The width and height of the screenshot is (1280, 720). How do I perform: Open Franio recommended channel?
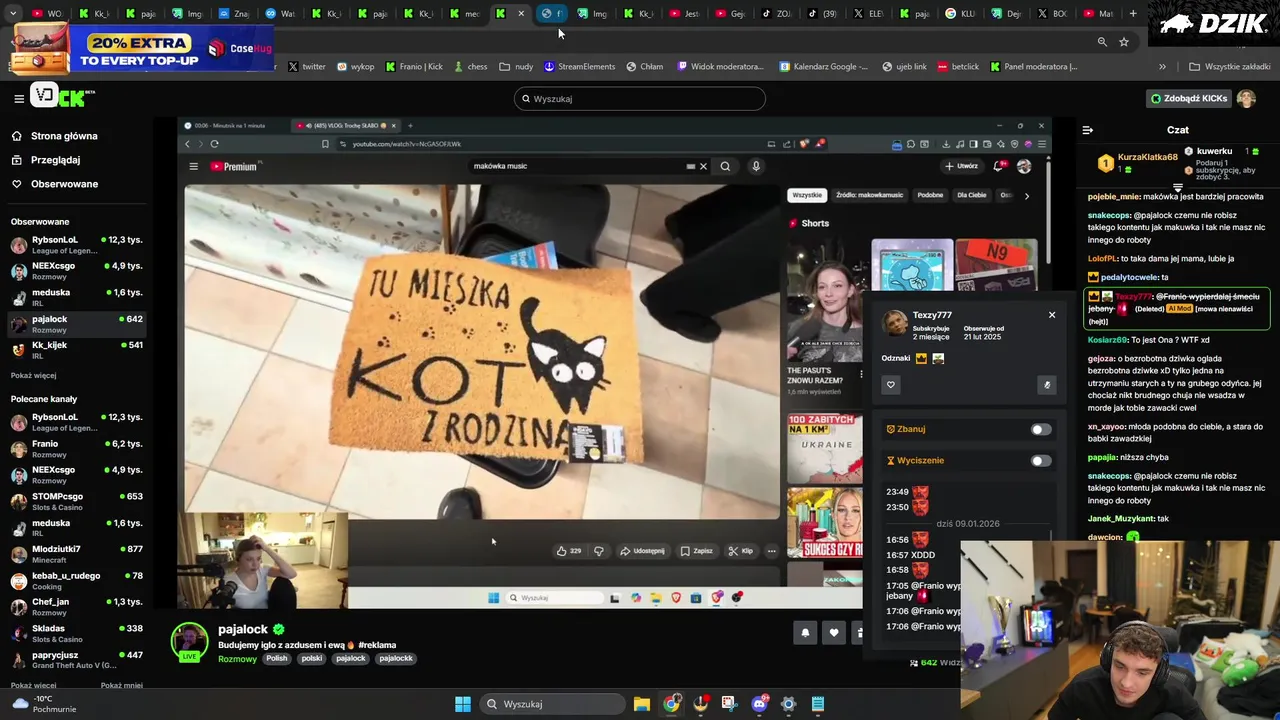[77, 448]
